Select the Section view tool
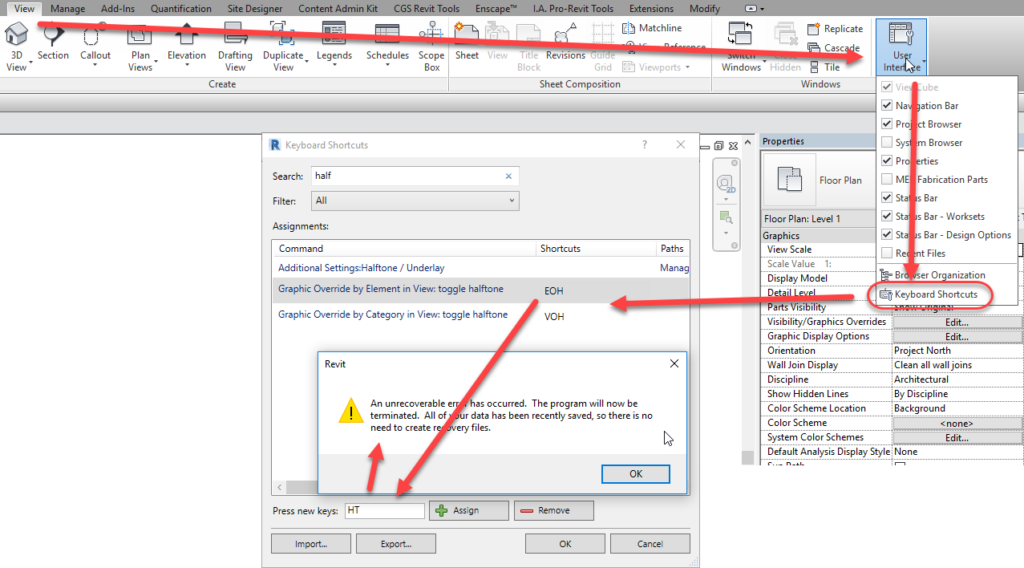The height and width of the screenshot is (568, 1024). tap(53, 43)
